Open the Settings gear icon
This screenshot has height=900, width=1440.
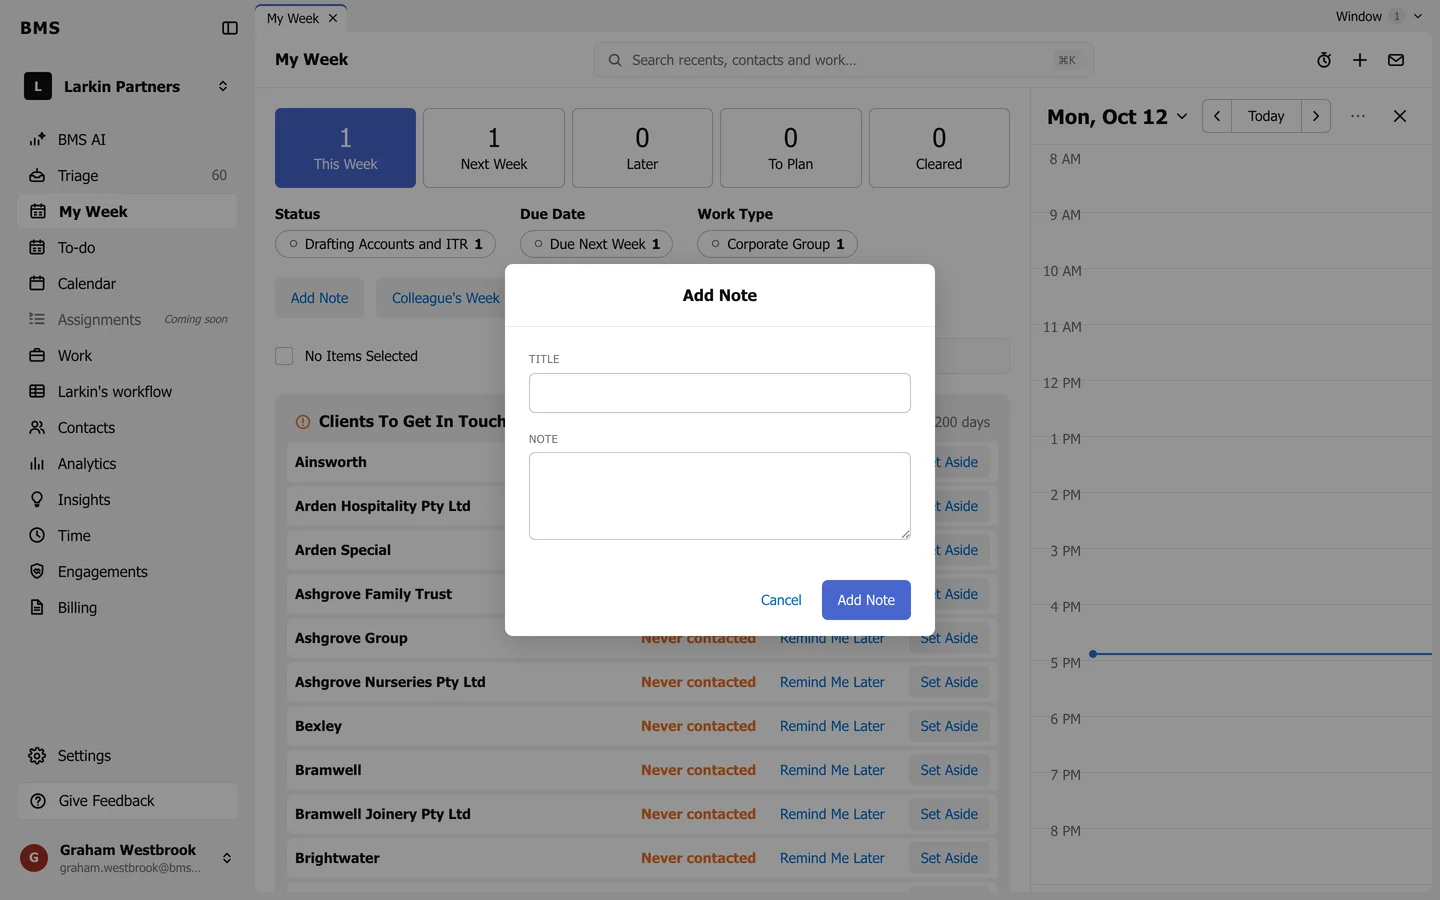(x=37, y=756)
